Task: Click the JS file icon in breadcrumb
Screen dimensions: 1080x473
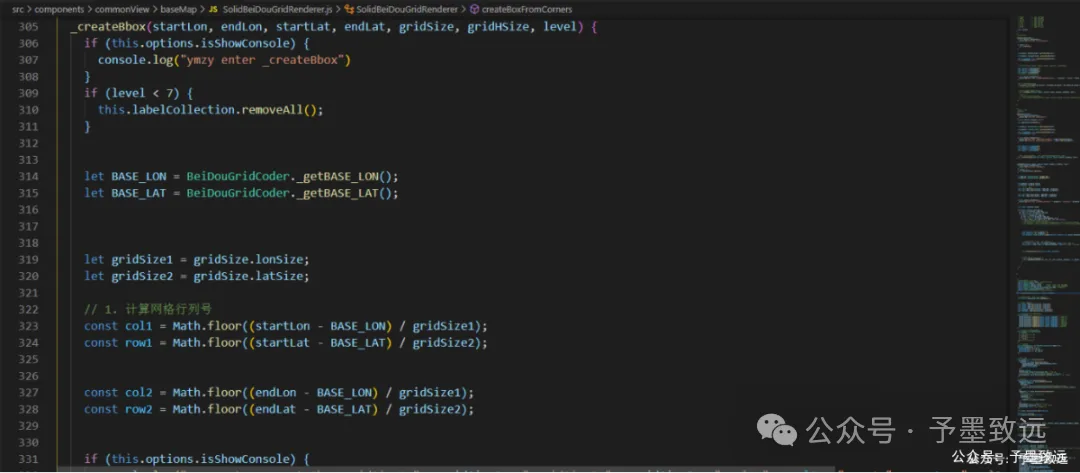Action: click(x=213, y=10)
